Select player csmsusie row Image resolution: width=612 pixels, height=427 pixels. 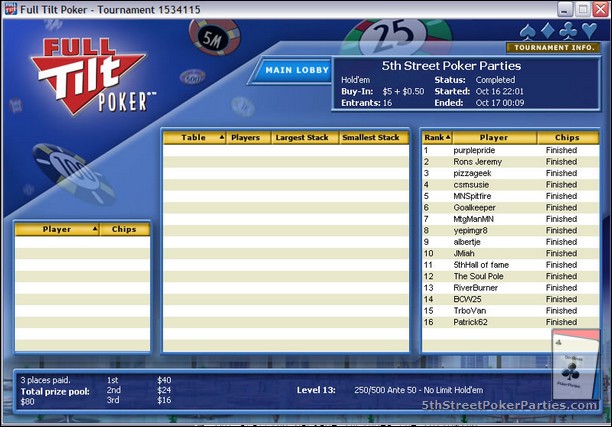pyautogui.click(x=511, y=185)
